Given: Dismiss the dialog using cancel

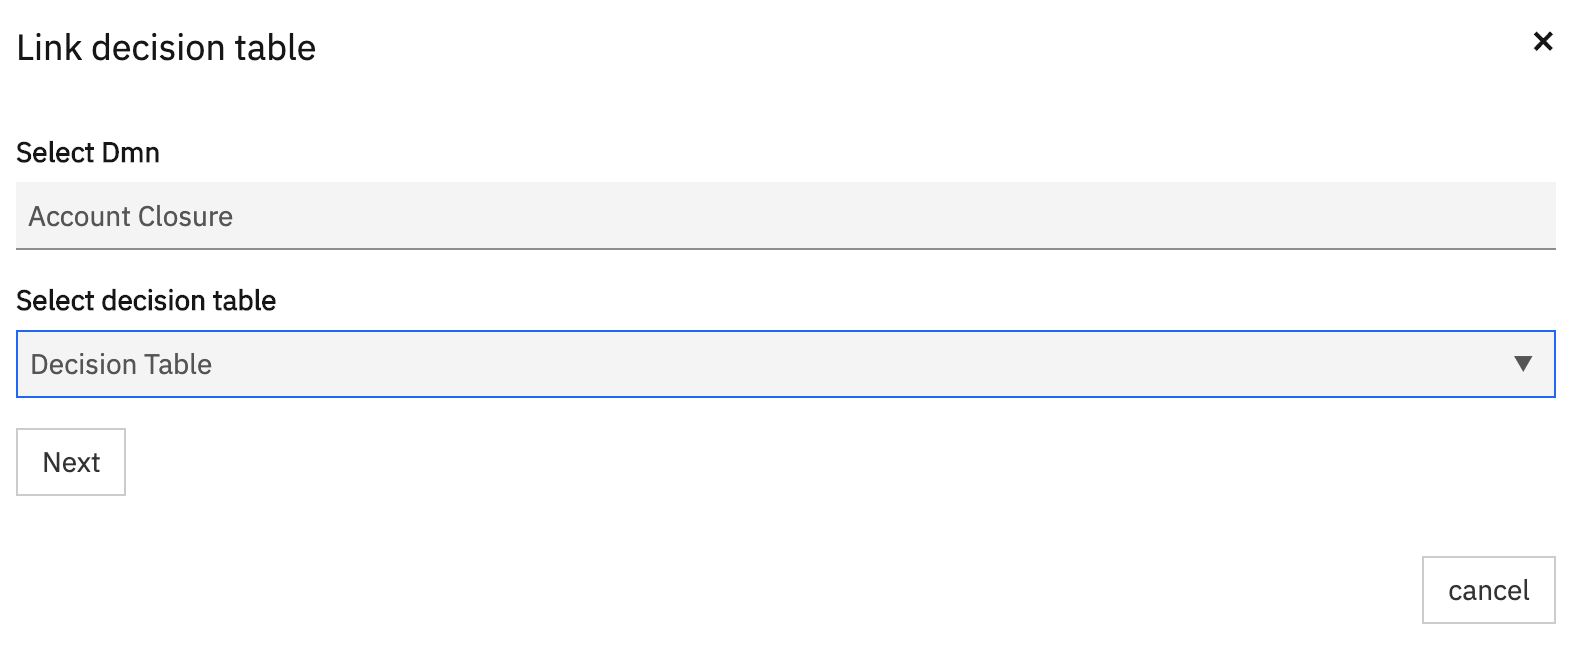Looking at the screenshot, I should 1488,590.
